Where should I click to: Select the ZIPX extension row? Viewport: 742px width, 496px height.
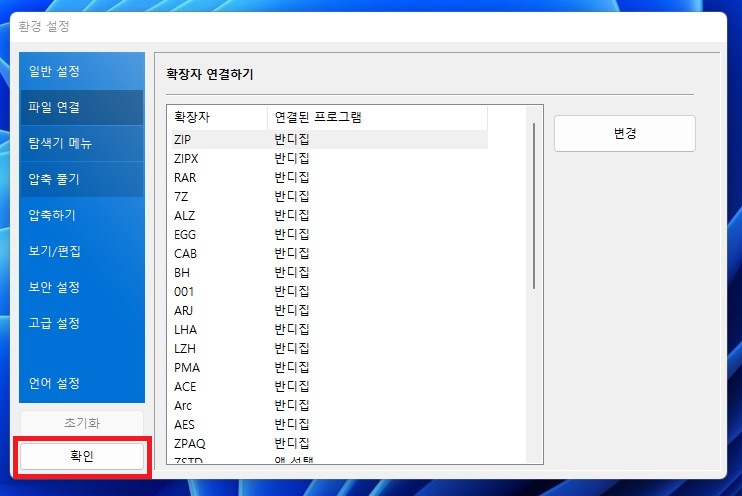click(x=330, y=159)
